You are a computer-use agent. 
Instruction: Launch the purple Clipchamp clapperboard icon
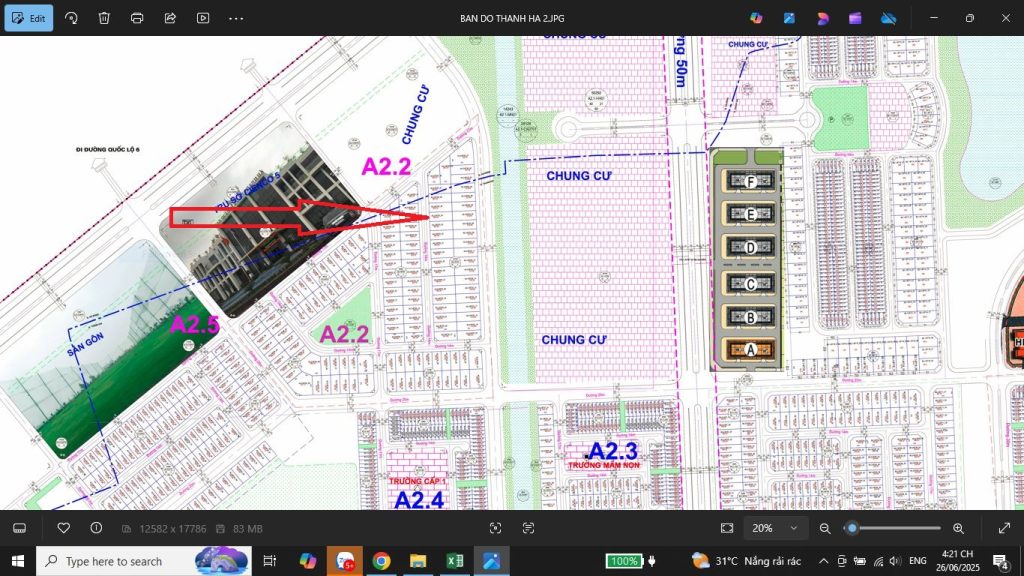(x=856, y=18)
